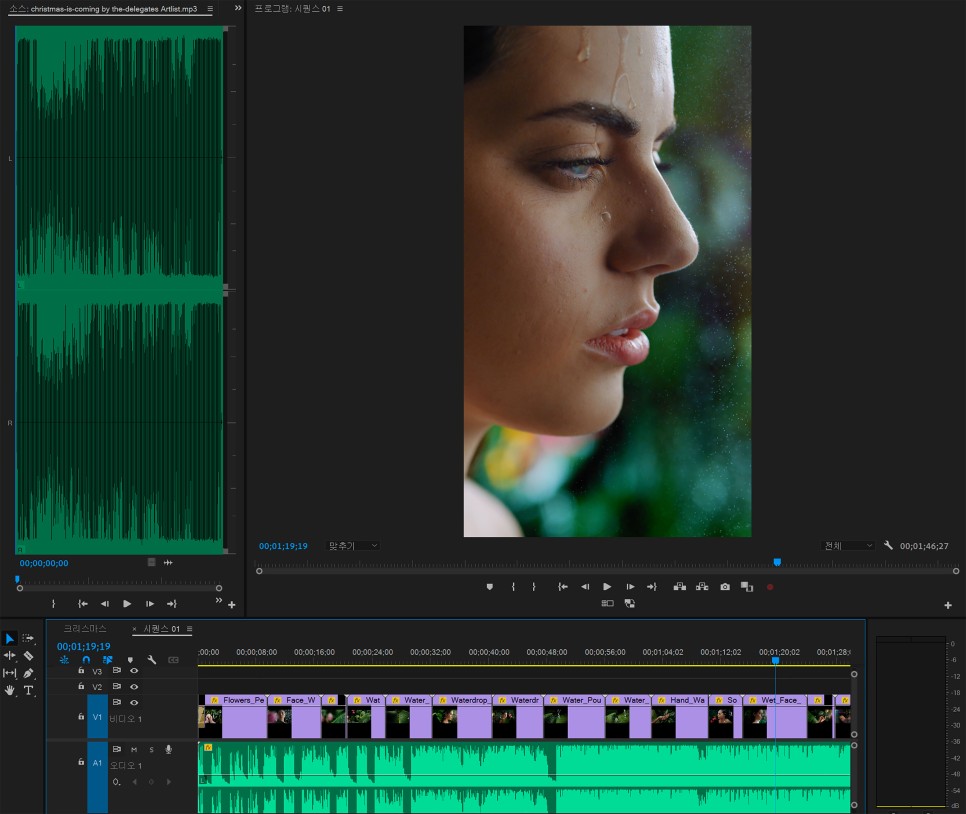Screen dimensions: 966x814
Task: Solo A1 track with S button
Action: coord(152,749)
